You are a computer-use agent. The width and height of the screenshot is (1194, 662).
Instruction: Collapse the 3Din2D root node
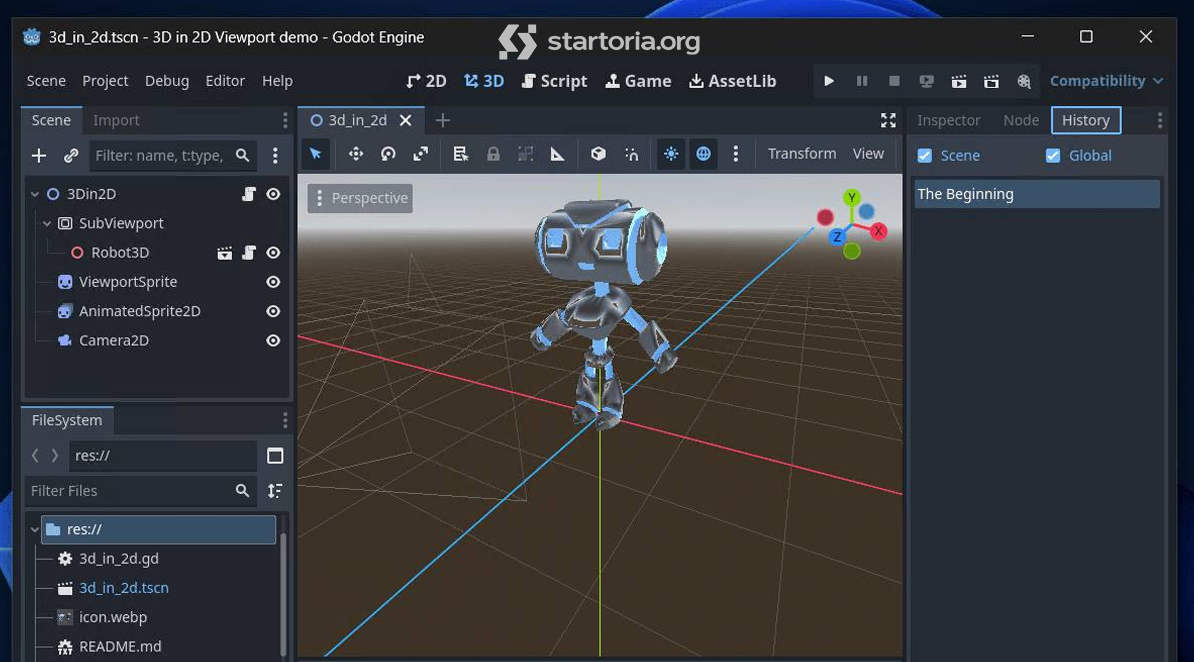34,194
